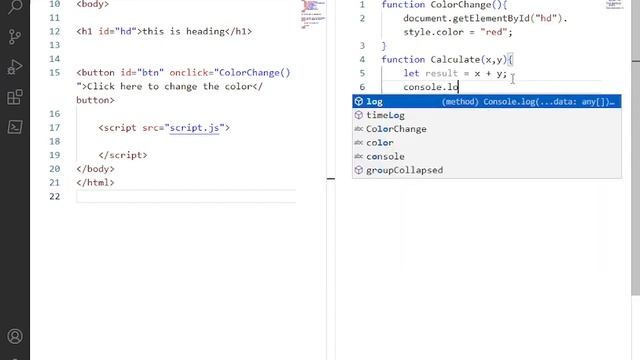
Task: Click the method cube icon beside 'log'
Action: coord(359,102)
